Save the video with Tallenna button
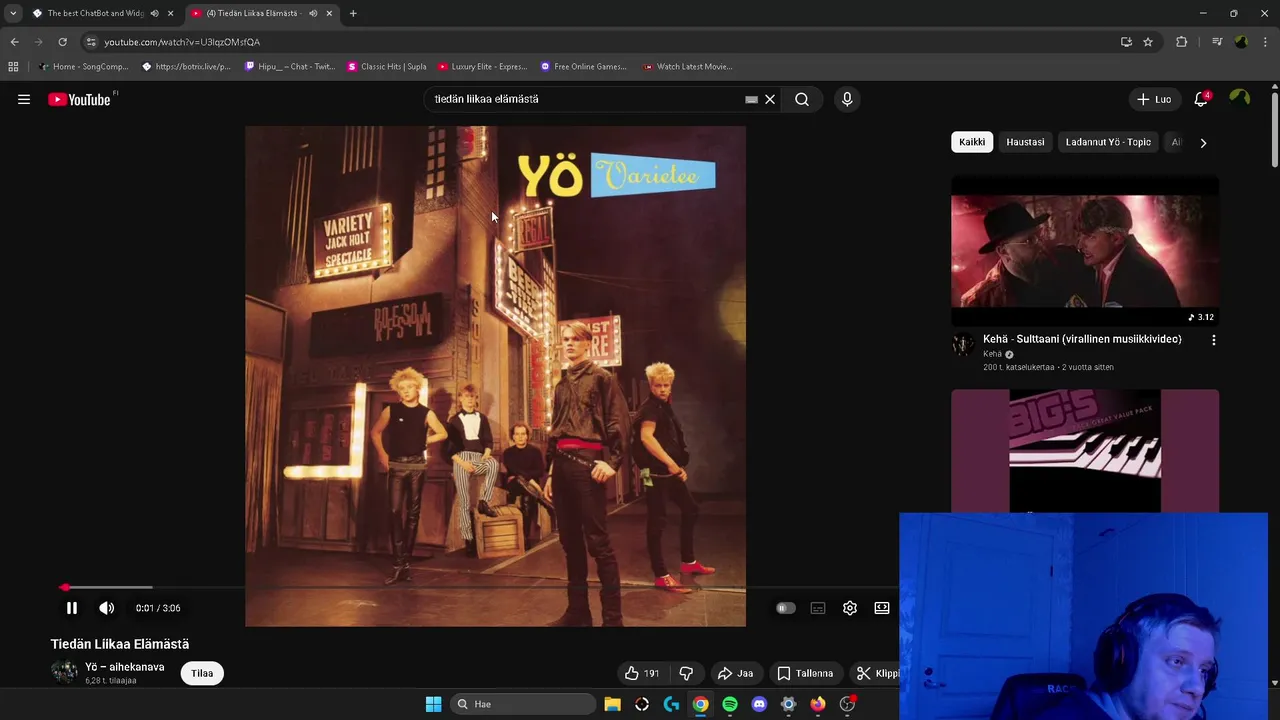Viewport: 1280px width, 720px height. point(806,673)
